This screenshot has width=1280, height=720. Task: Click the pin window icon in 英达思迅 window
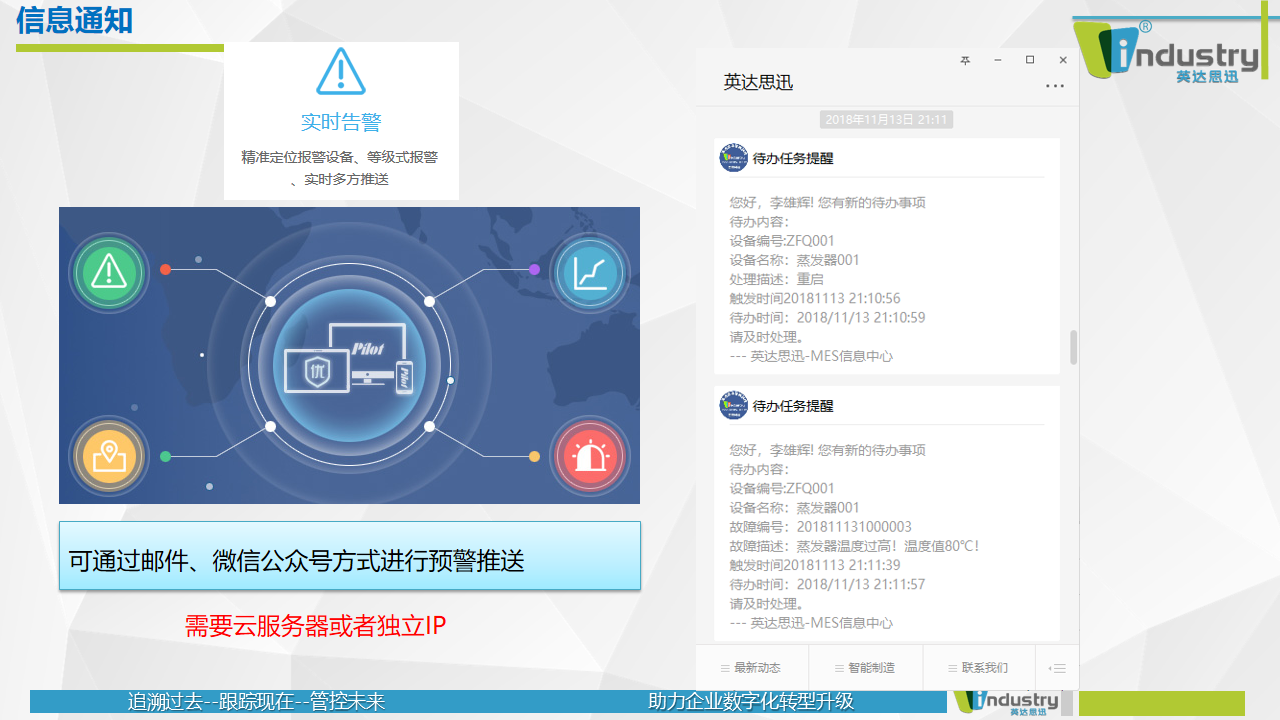pyautogui.click(x=965, y=61)
